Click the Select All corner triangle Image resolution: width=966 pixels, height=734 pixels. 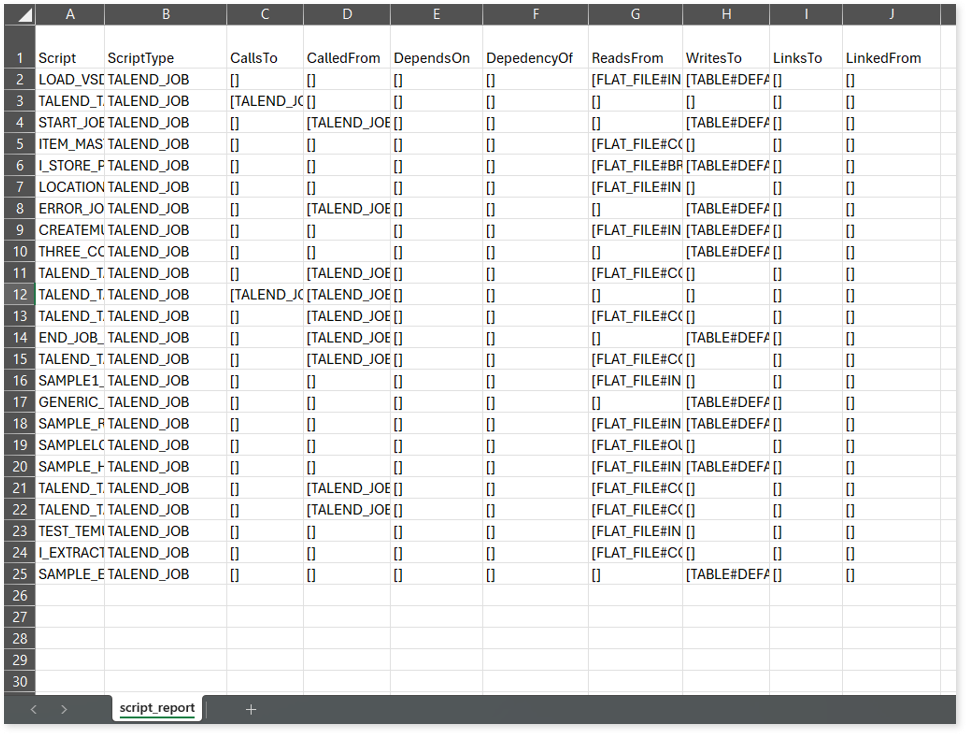[24, 16]
